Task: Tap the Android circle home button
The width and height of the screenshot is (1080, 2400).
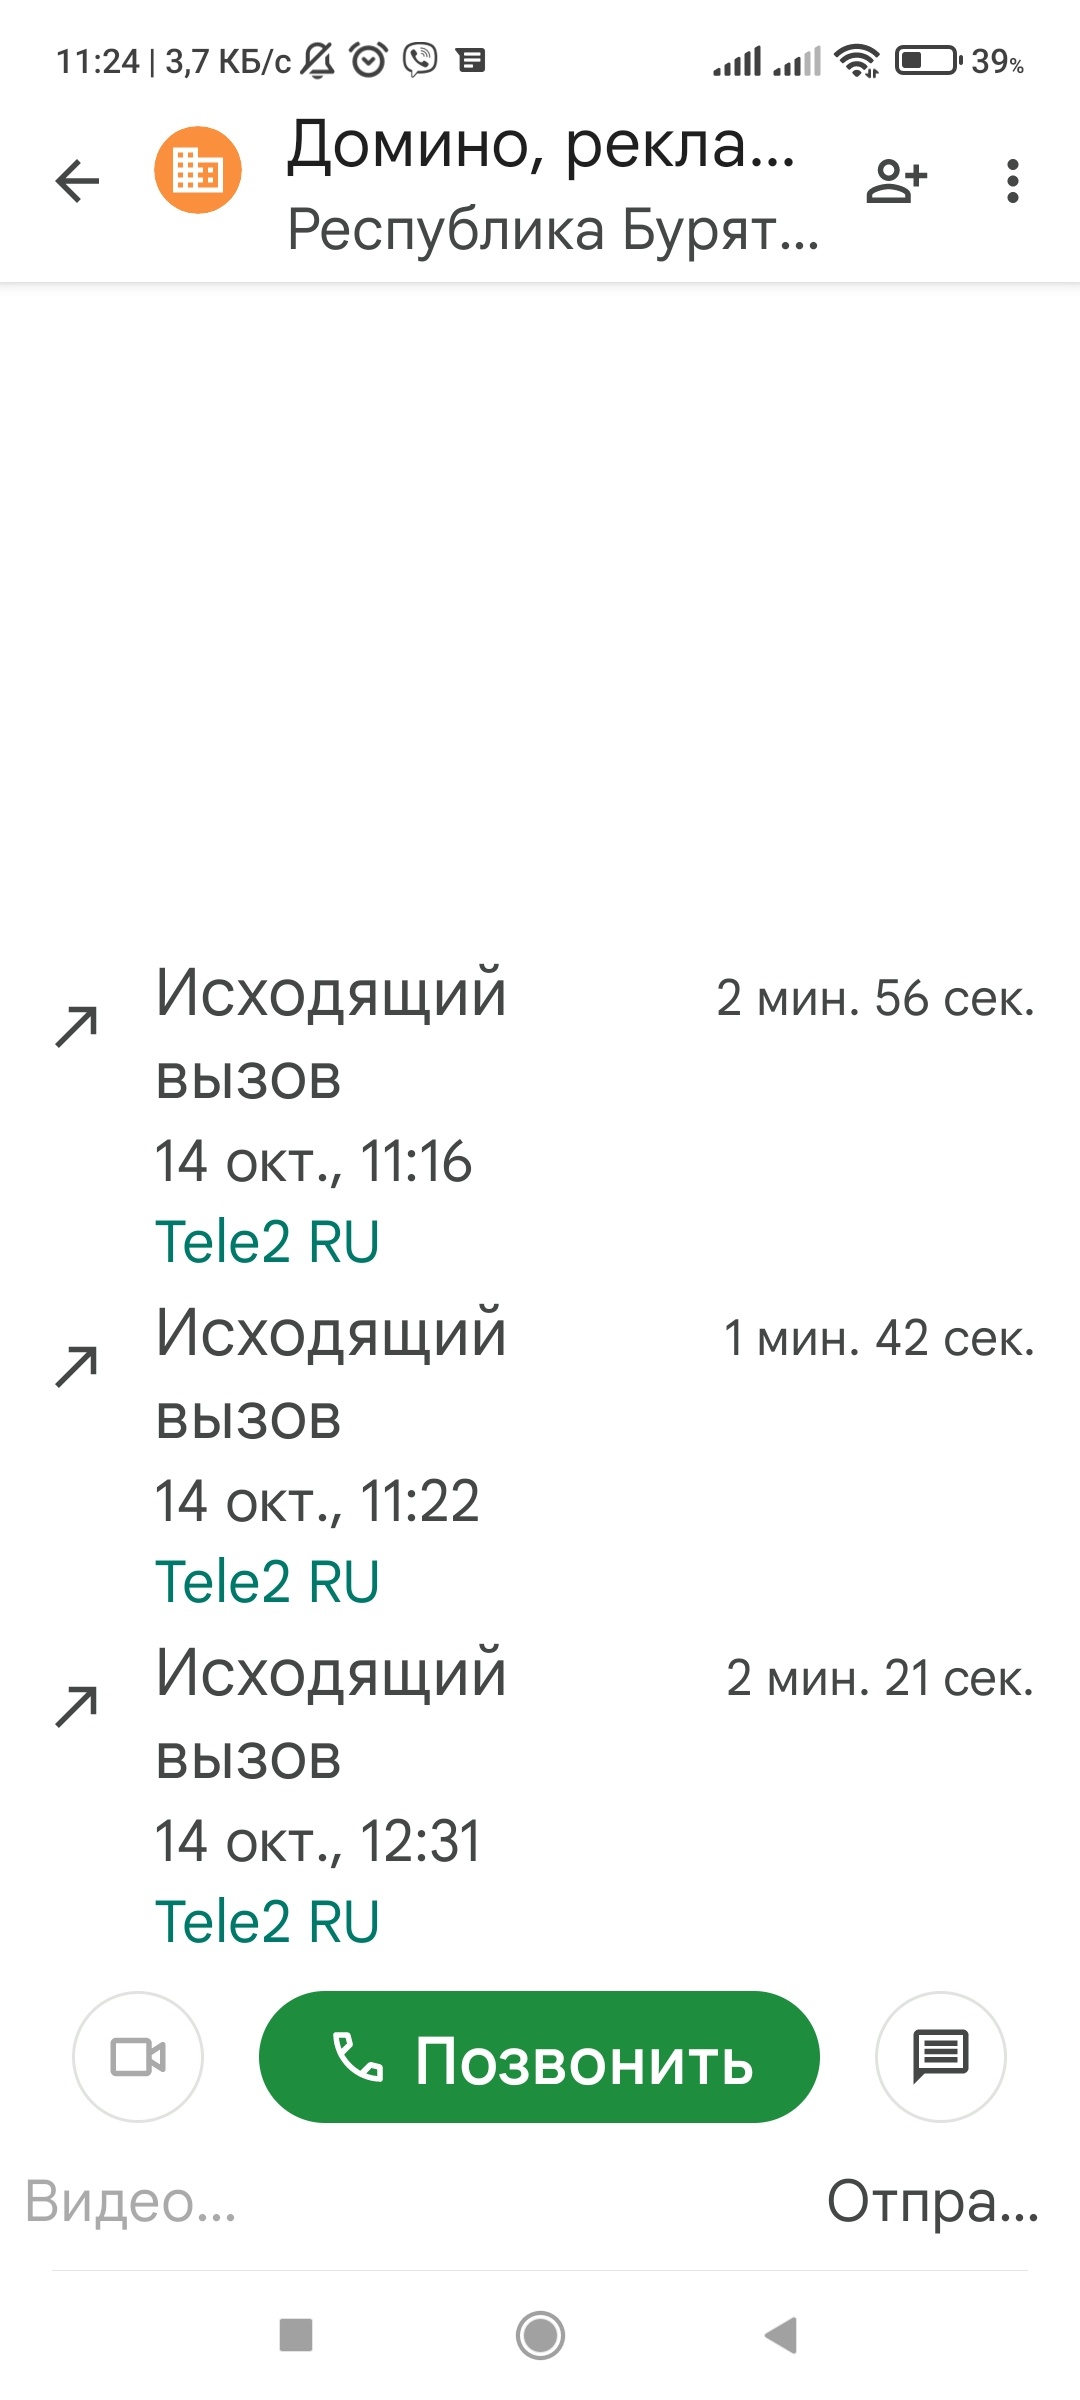Action: [540, 2335]
